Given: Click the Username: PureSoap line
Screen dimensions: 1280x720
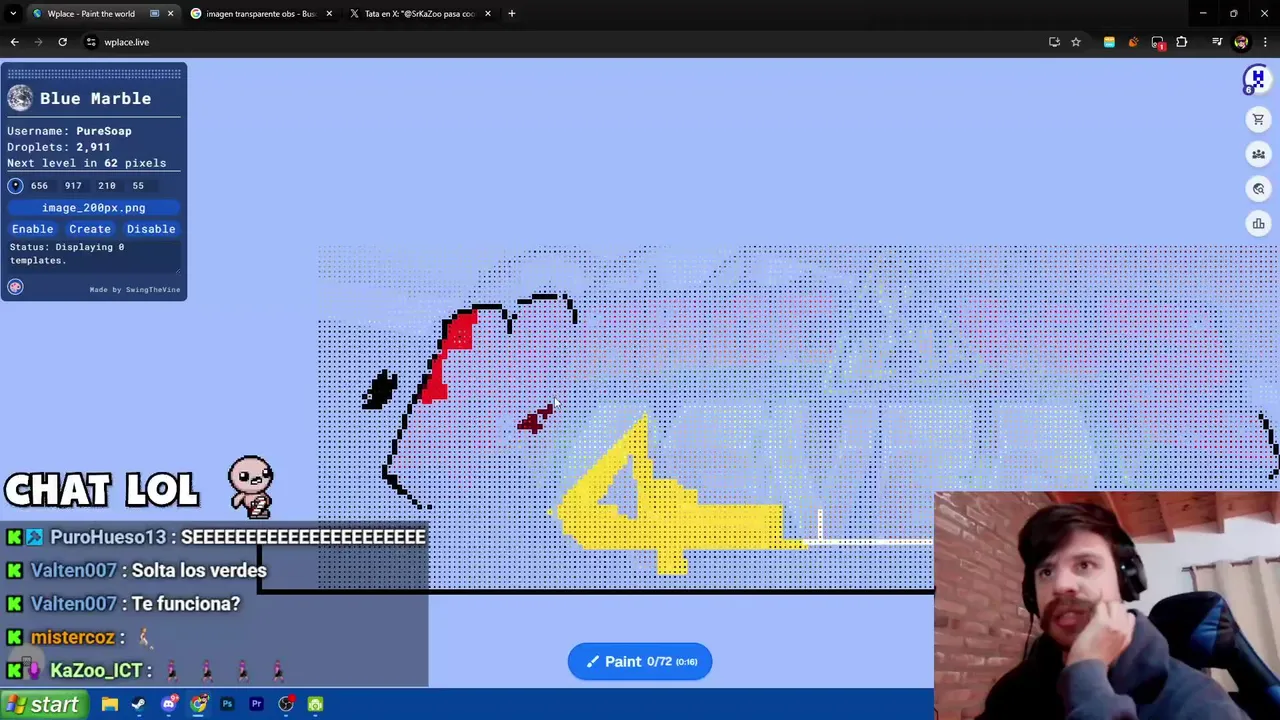Looking at the screenshot, I should tap(69, 131).
